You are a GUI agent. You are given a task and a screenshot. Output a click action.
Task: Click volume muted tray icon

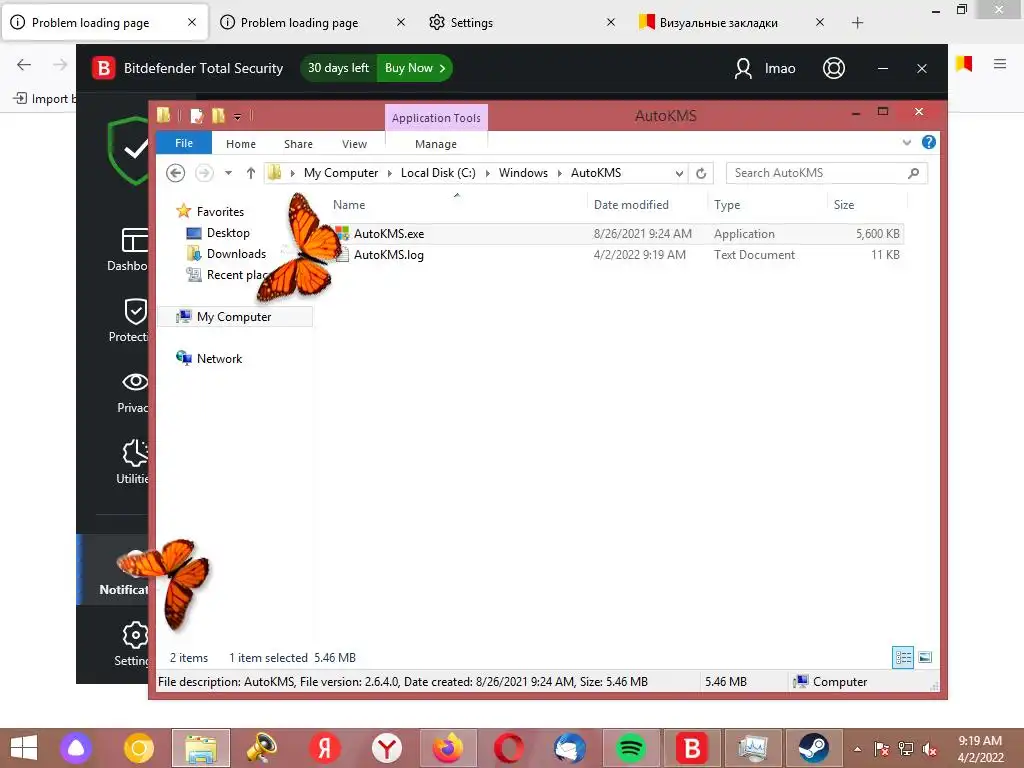tap(930, 748)
